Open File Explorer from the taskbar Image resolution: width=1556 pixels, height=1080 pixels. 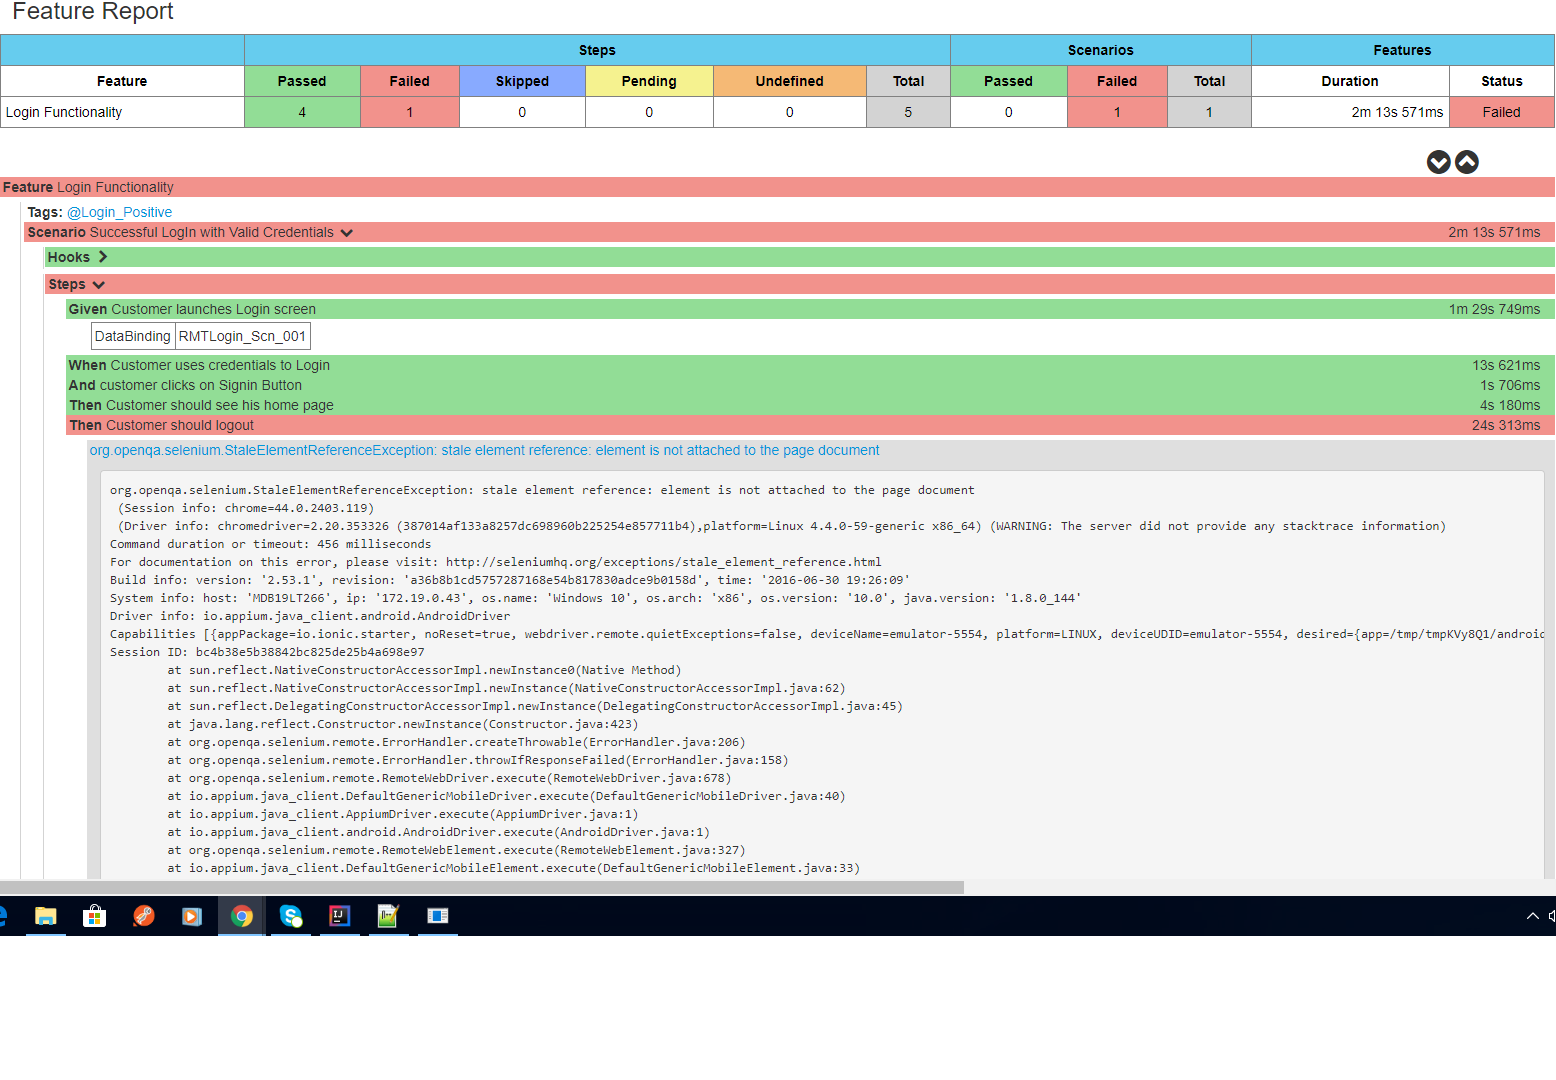[x=45, y=917]
